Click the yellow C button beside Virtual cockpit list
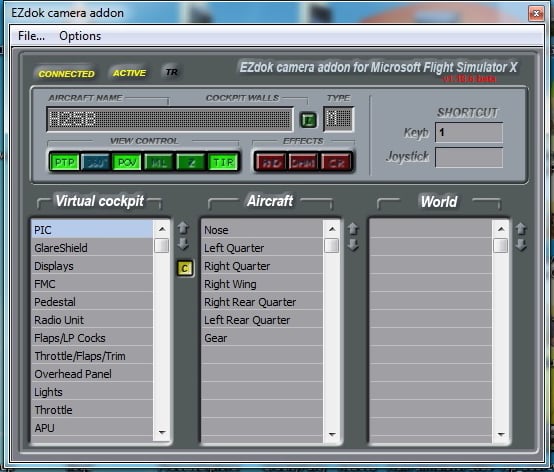This screenshot has width=554, height=472. click(185, 269)
